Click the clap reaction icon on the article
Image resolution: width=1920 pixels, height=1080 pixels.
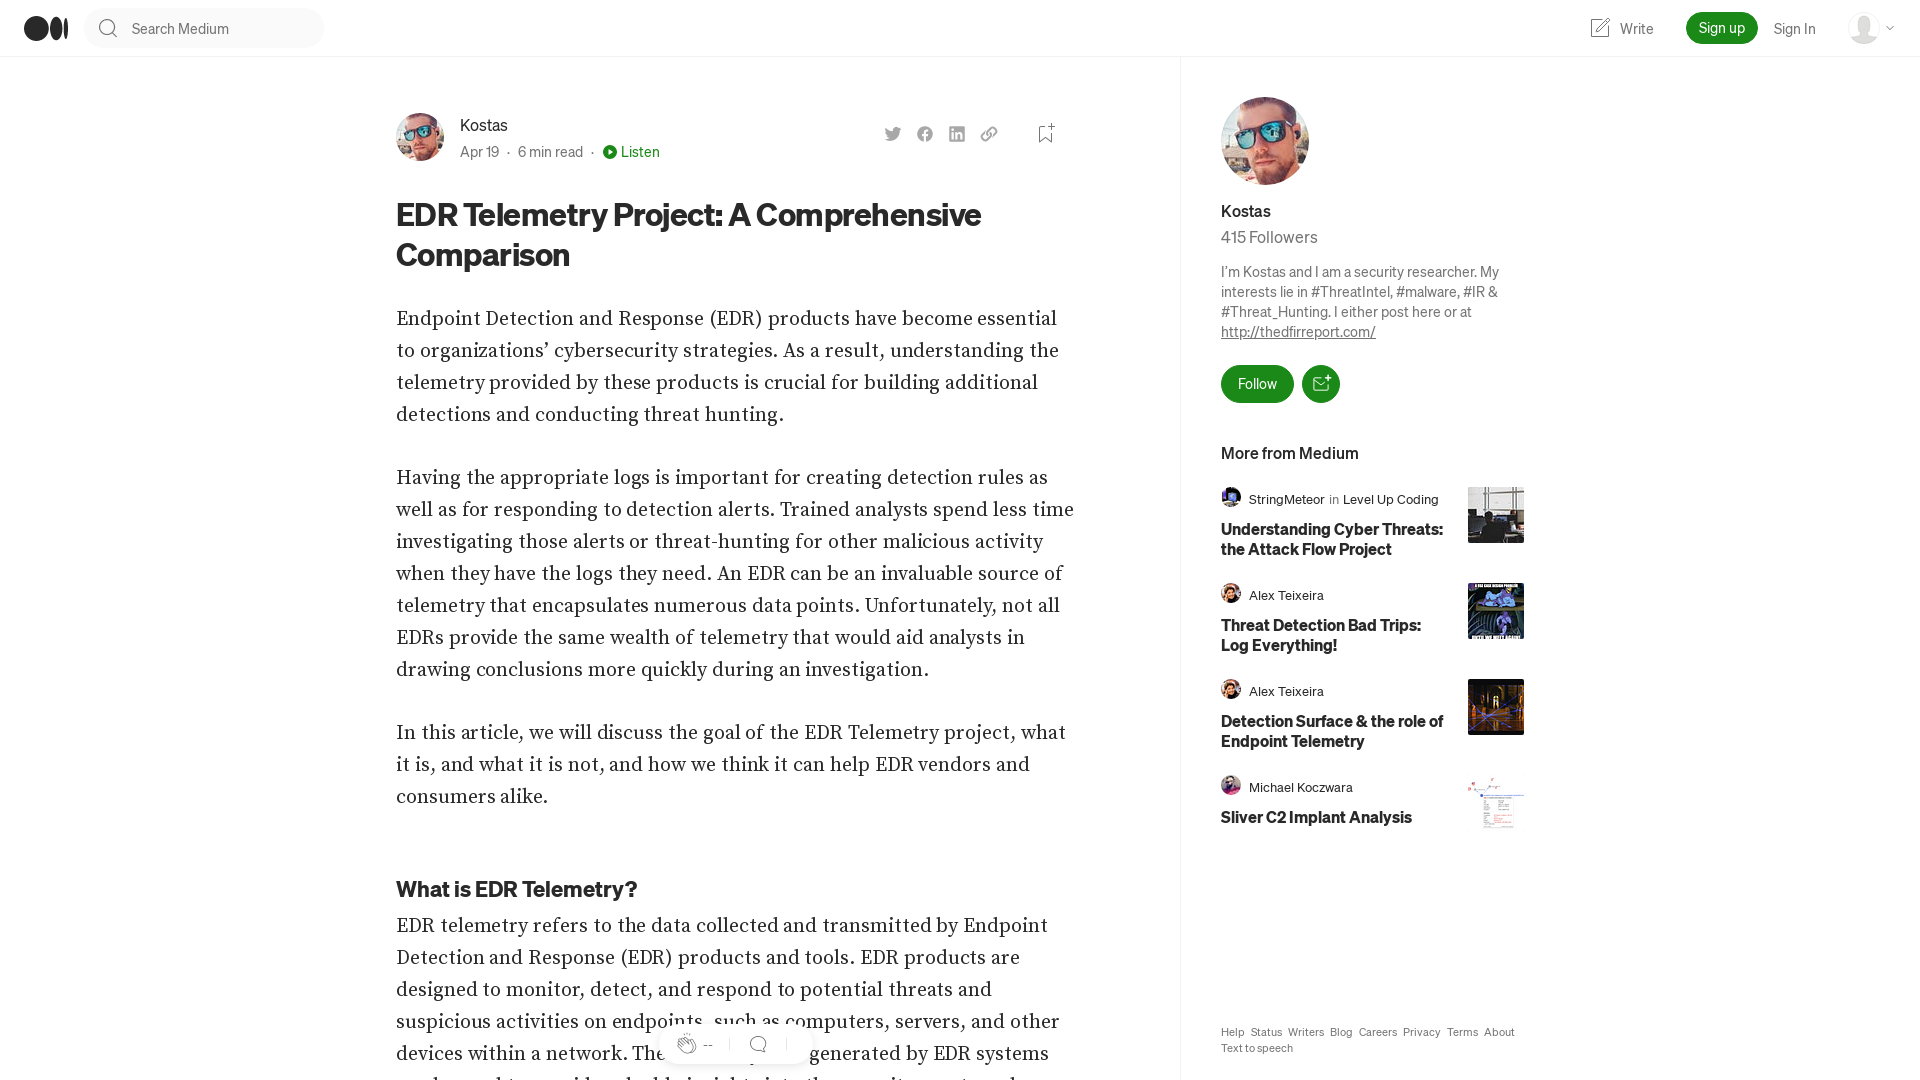click(686, 1043)
